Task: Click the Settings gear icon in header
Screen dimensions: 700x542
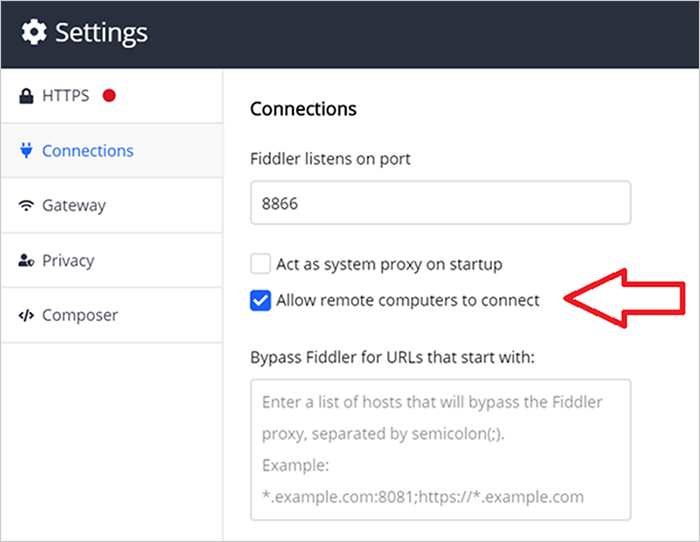Action: 34,32
